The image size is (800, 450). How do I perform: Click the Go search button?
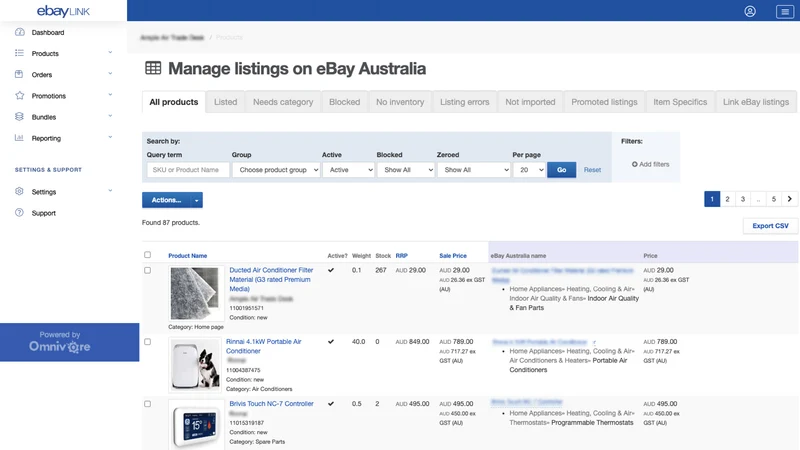pyautogui.click(x=561, y=170)
